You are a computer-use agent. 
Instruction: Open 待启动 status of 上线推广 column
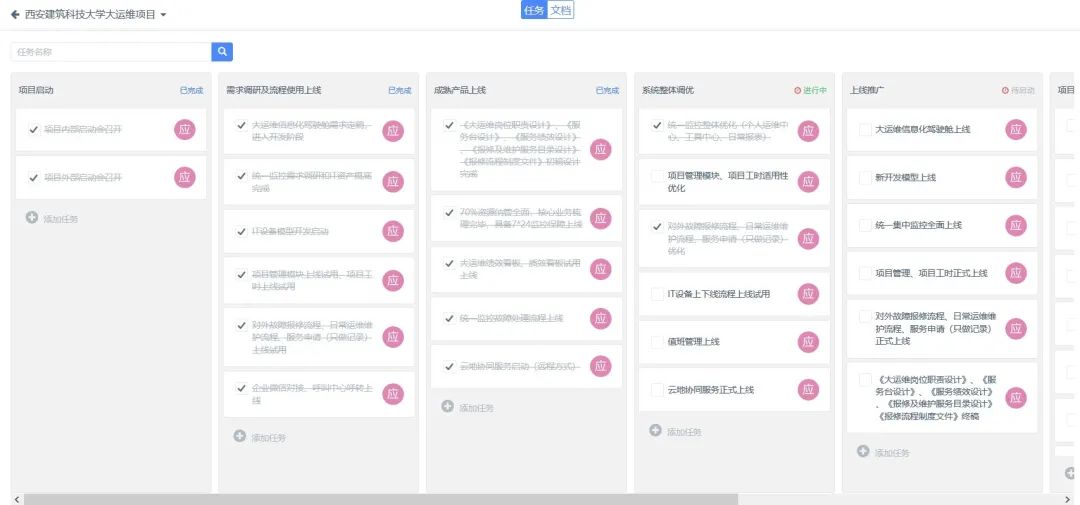coord(1019,90)
